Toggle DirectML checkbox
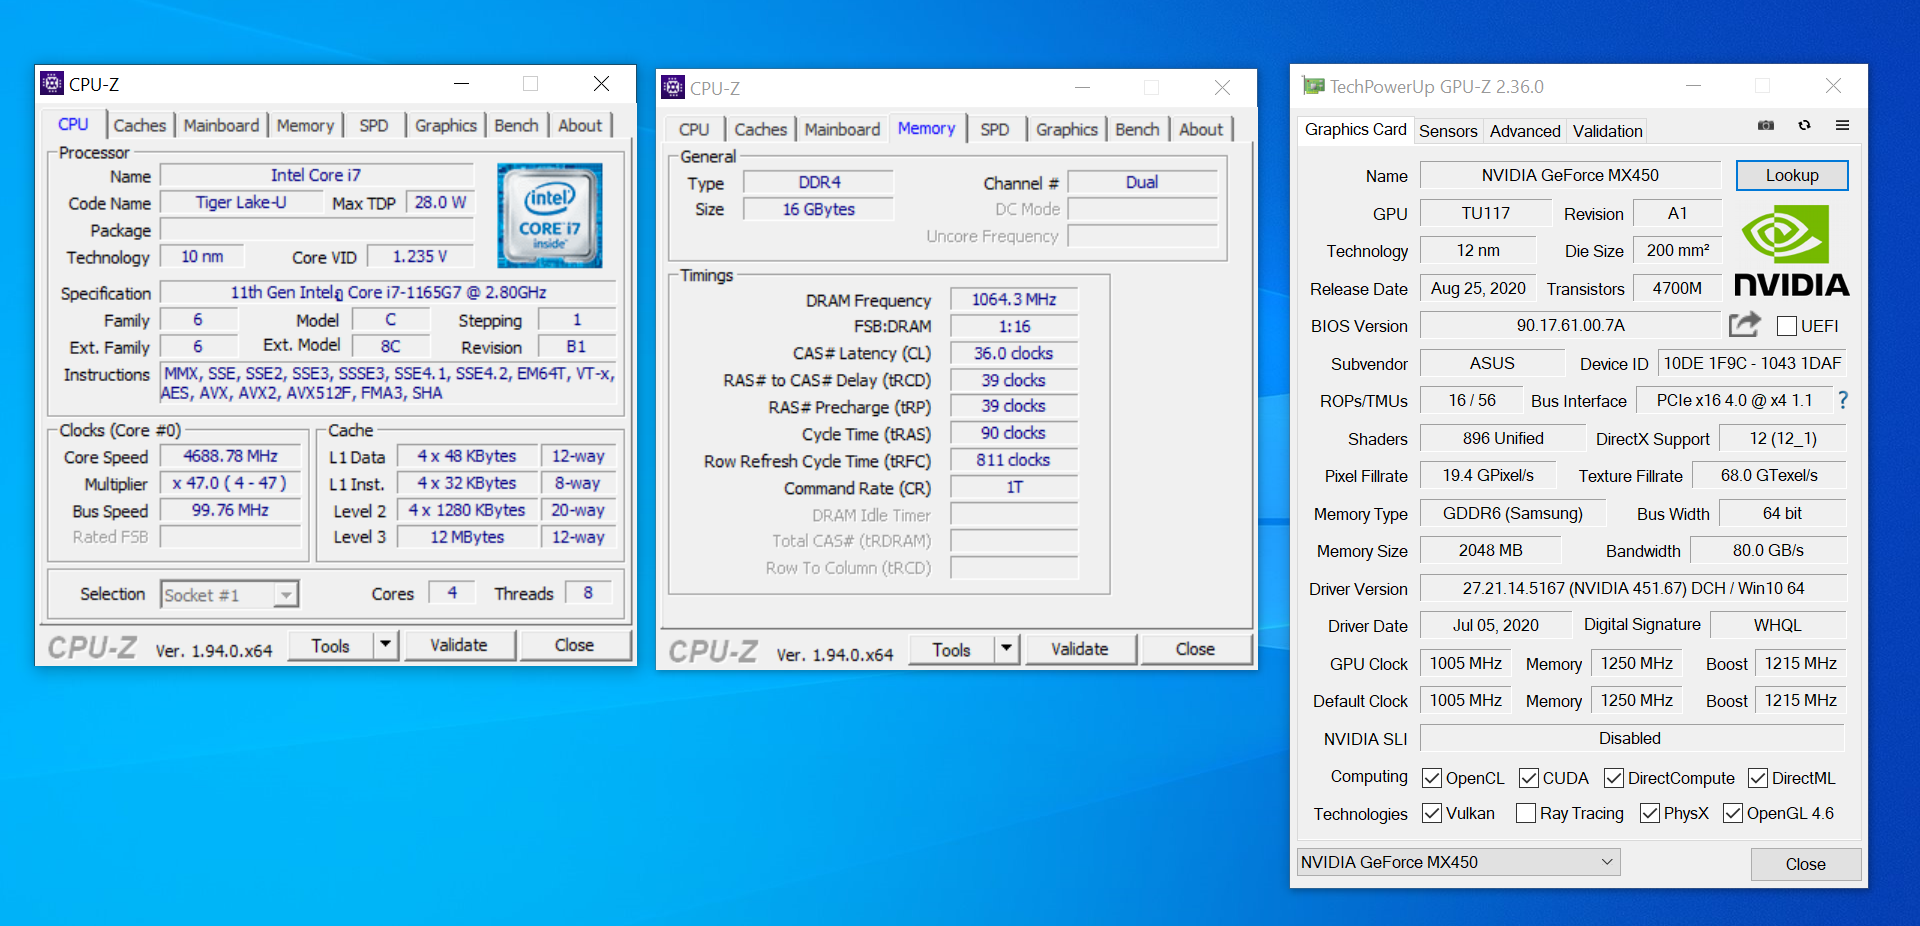The image size is (1920, 926). [1758, 778]
